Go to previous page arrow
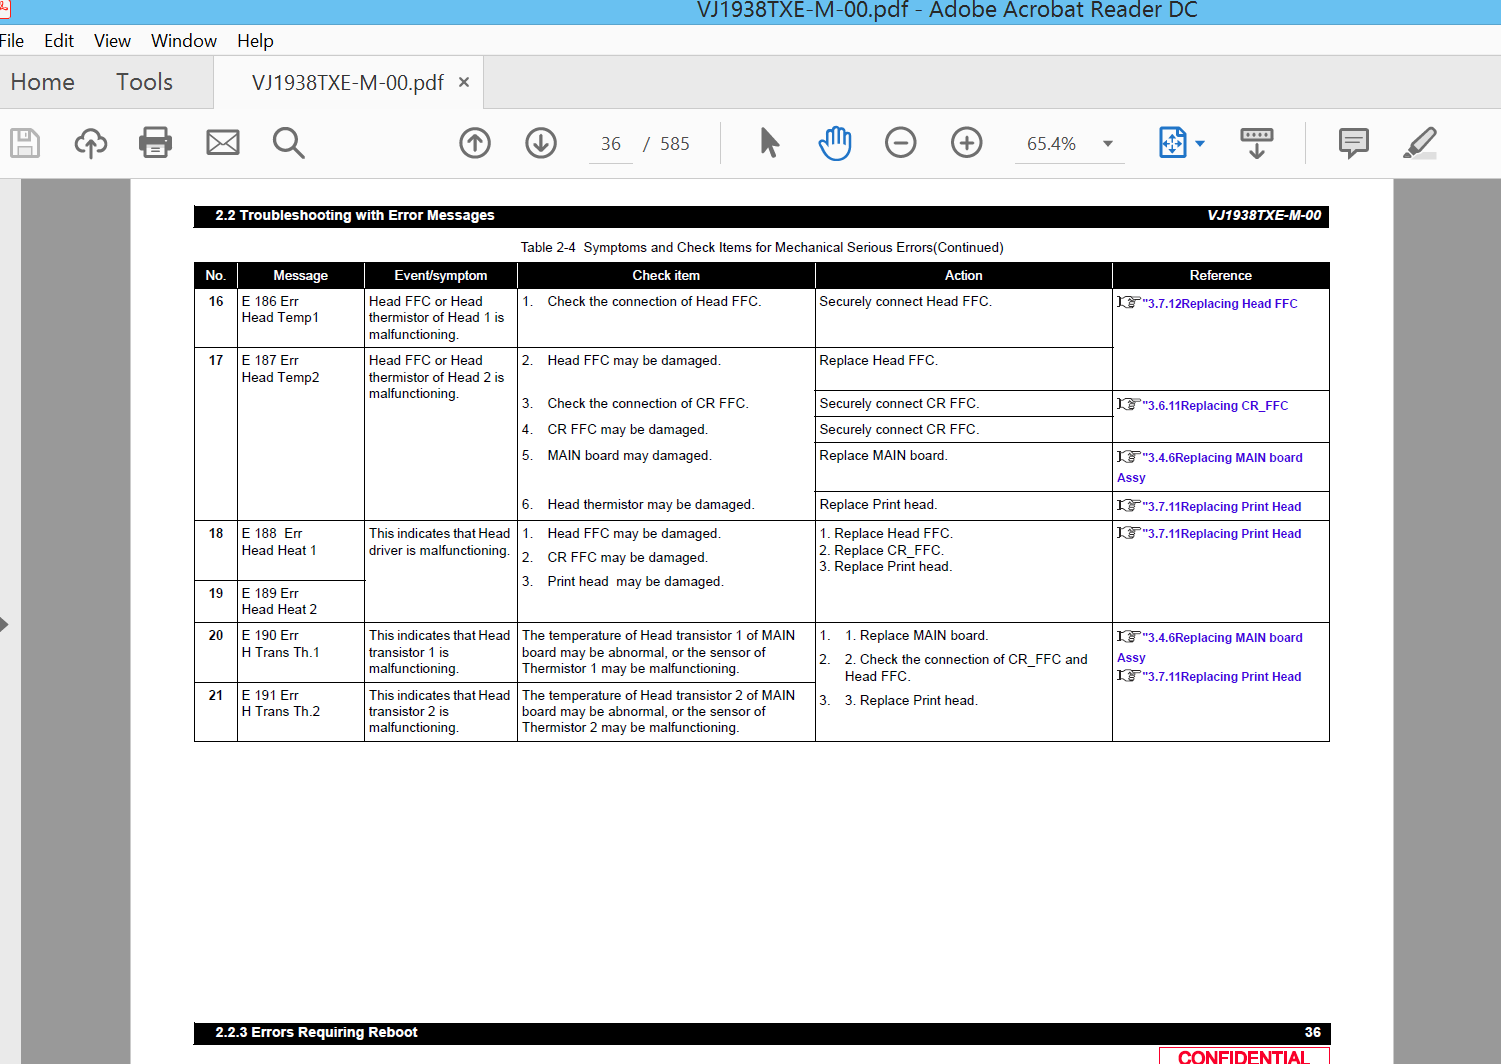 [x=475, y=143]
